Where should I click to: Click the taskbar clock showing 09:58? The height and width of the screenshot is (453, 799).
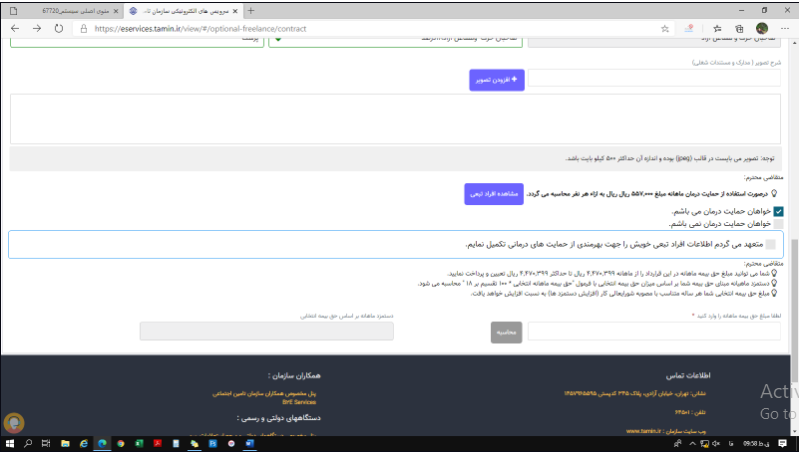pyautogui.click(x=756, y=444)
